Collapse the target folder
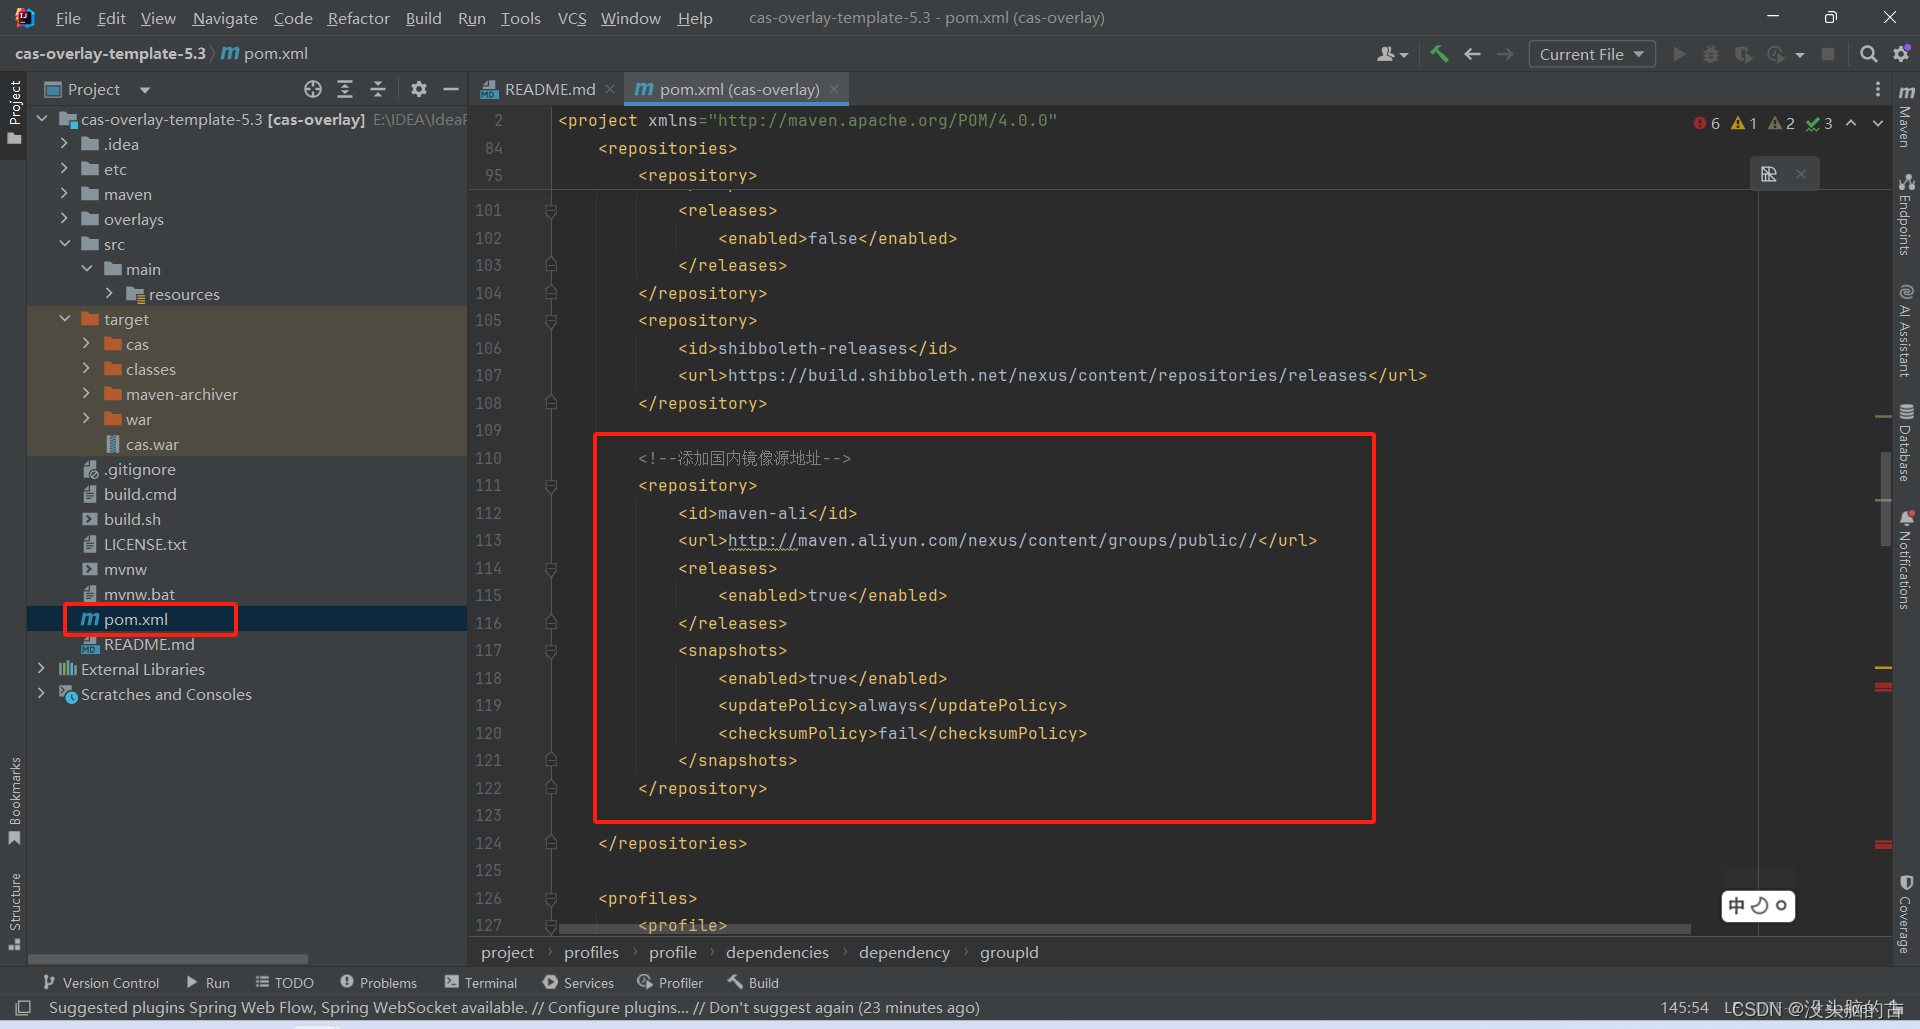 [64, 319]
